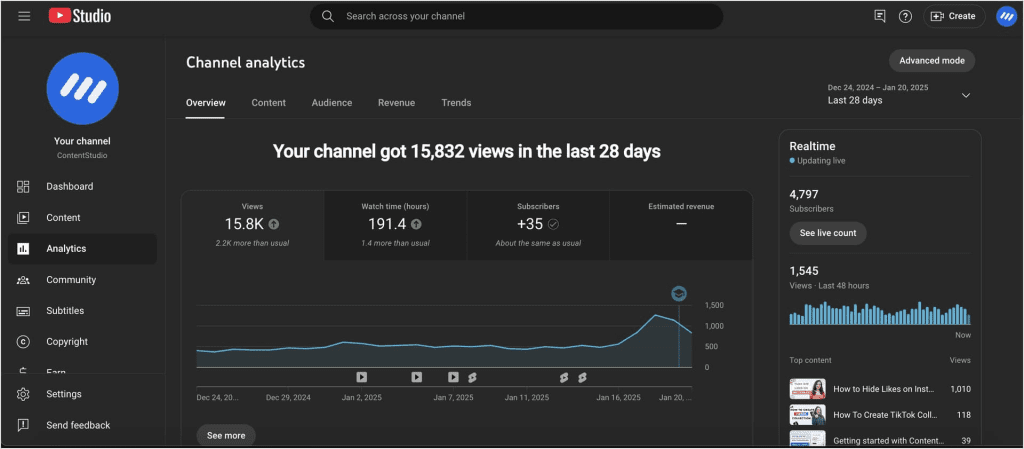1024x449 pixels.
Task: Expand the date range dropdown arrow
Action: [x=965, y=95]
